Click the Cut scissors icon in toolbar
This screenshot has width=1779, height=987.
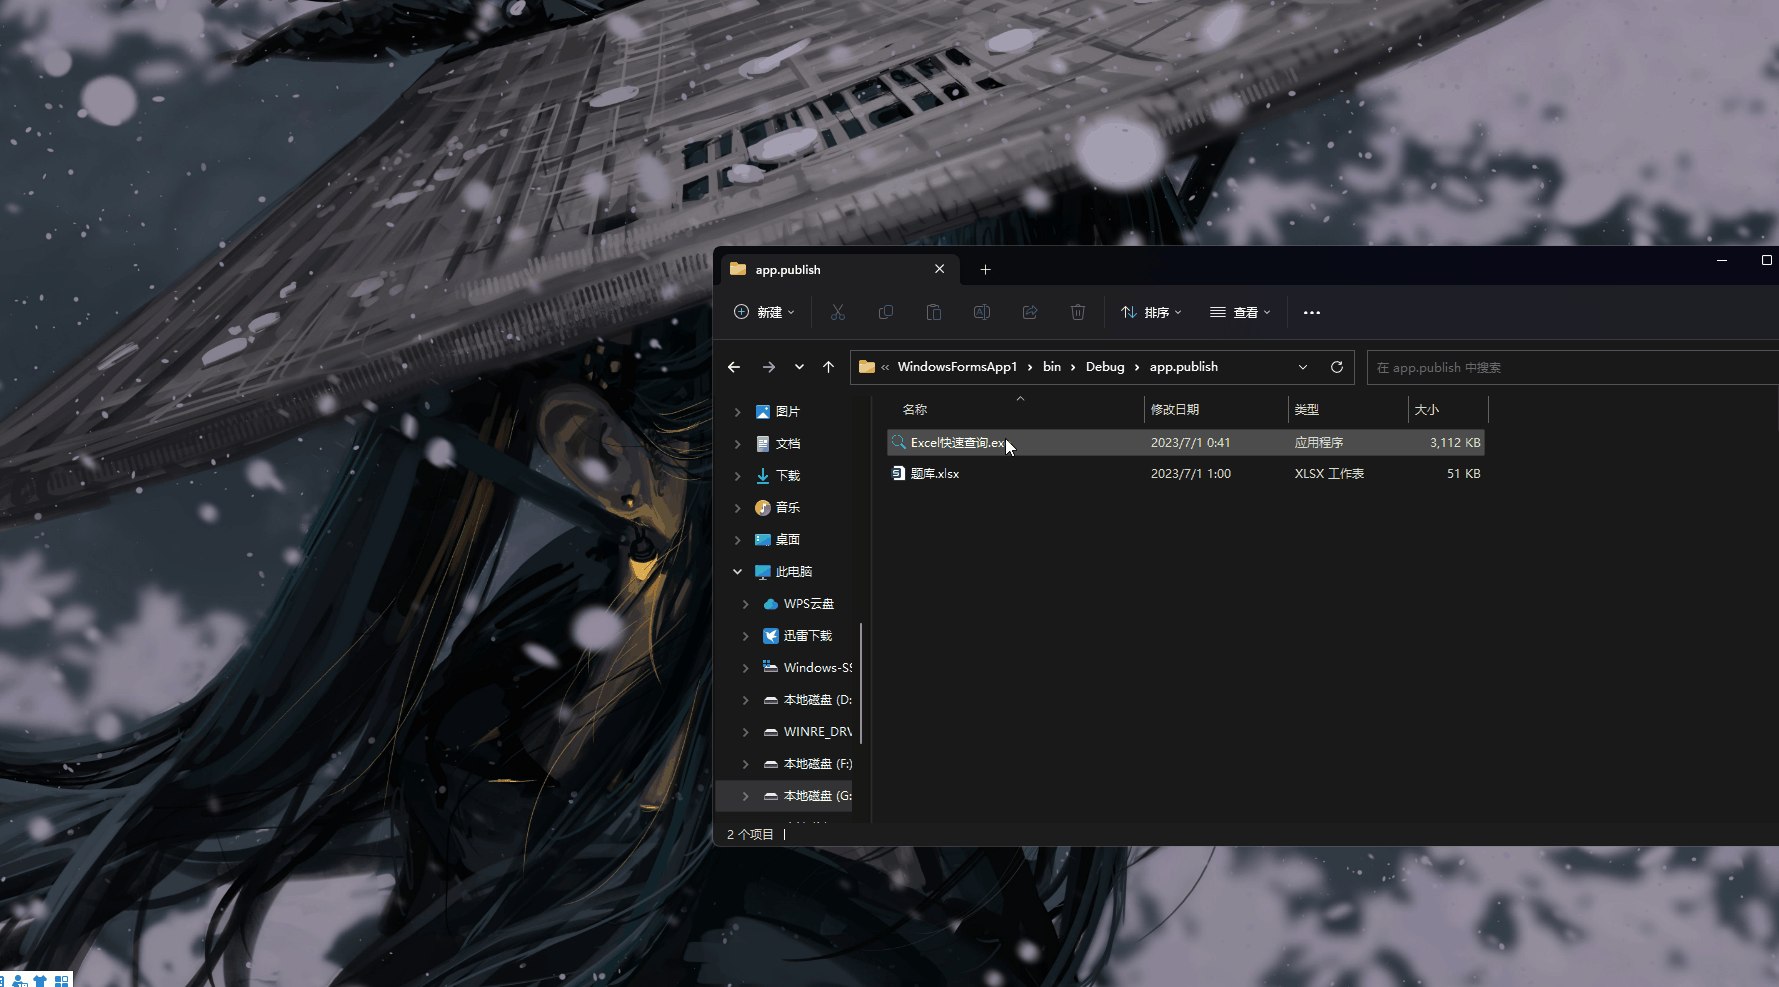(838, 313)
